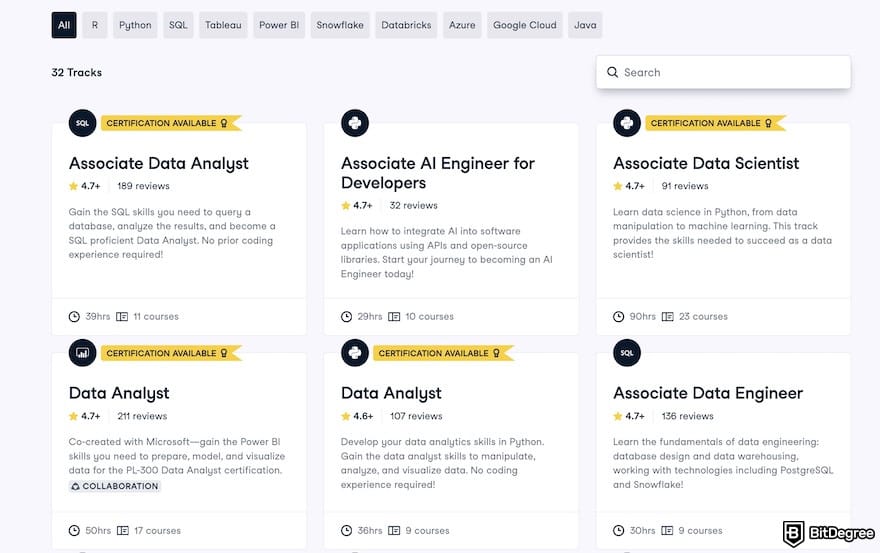Click Python icon on 107-review Data Analyst card

pyautogui.click(x=355, y=353)
